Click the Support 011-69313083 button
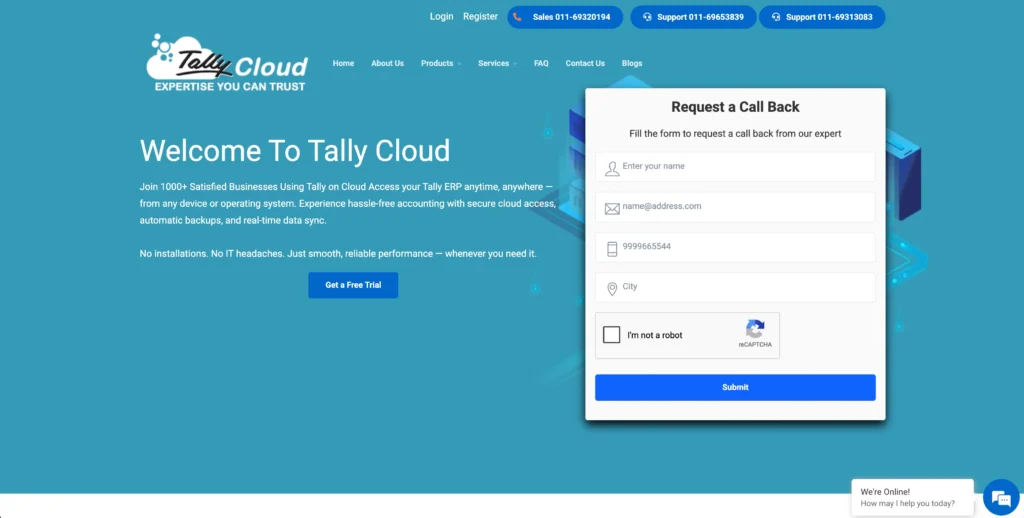 click(822, 17)
